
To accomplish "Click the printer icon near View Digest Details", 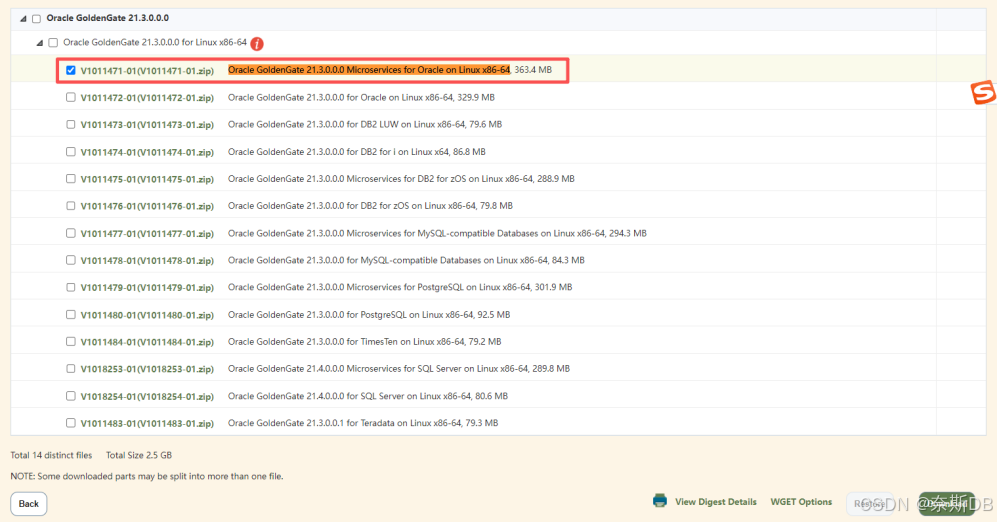I will 660,501.
